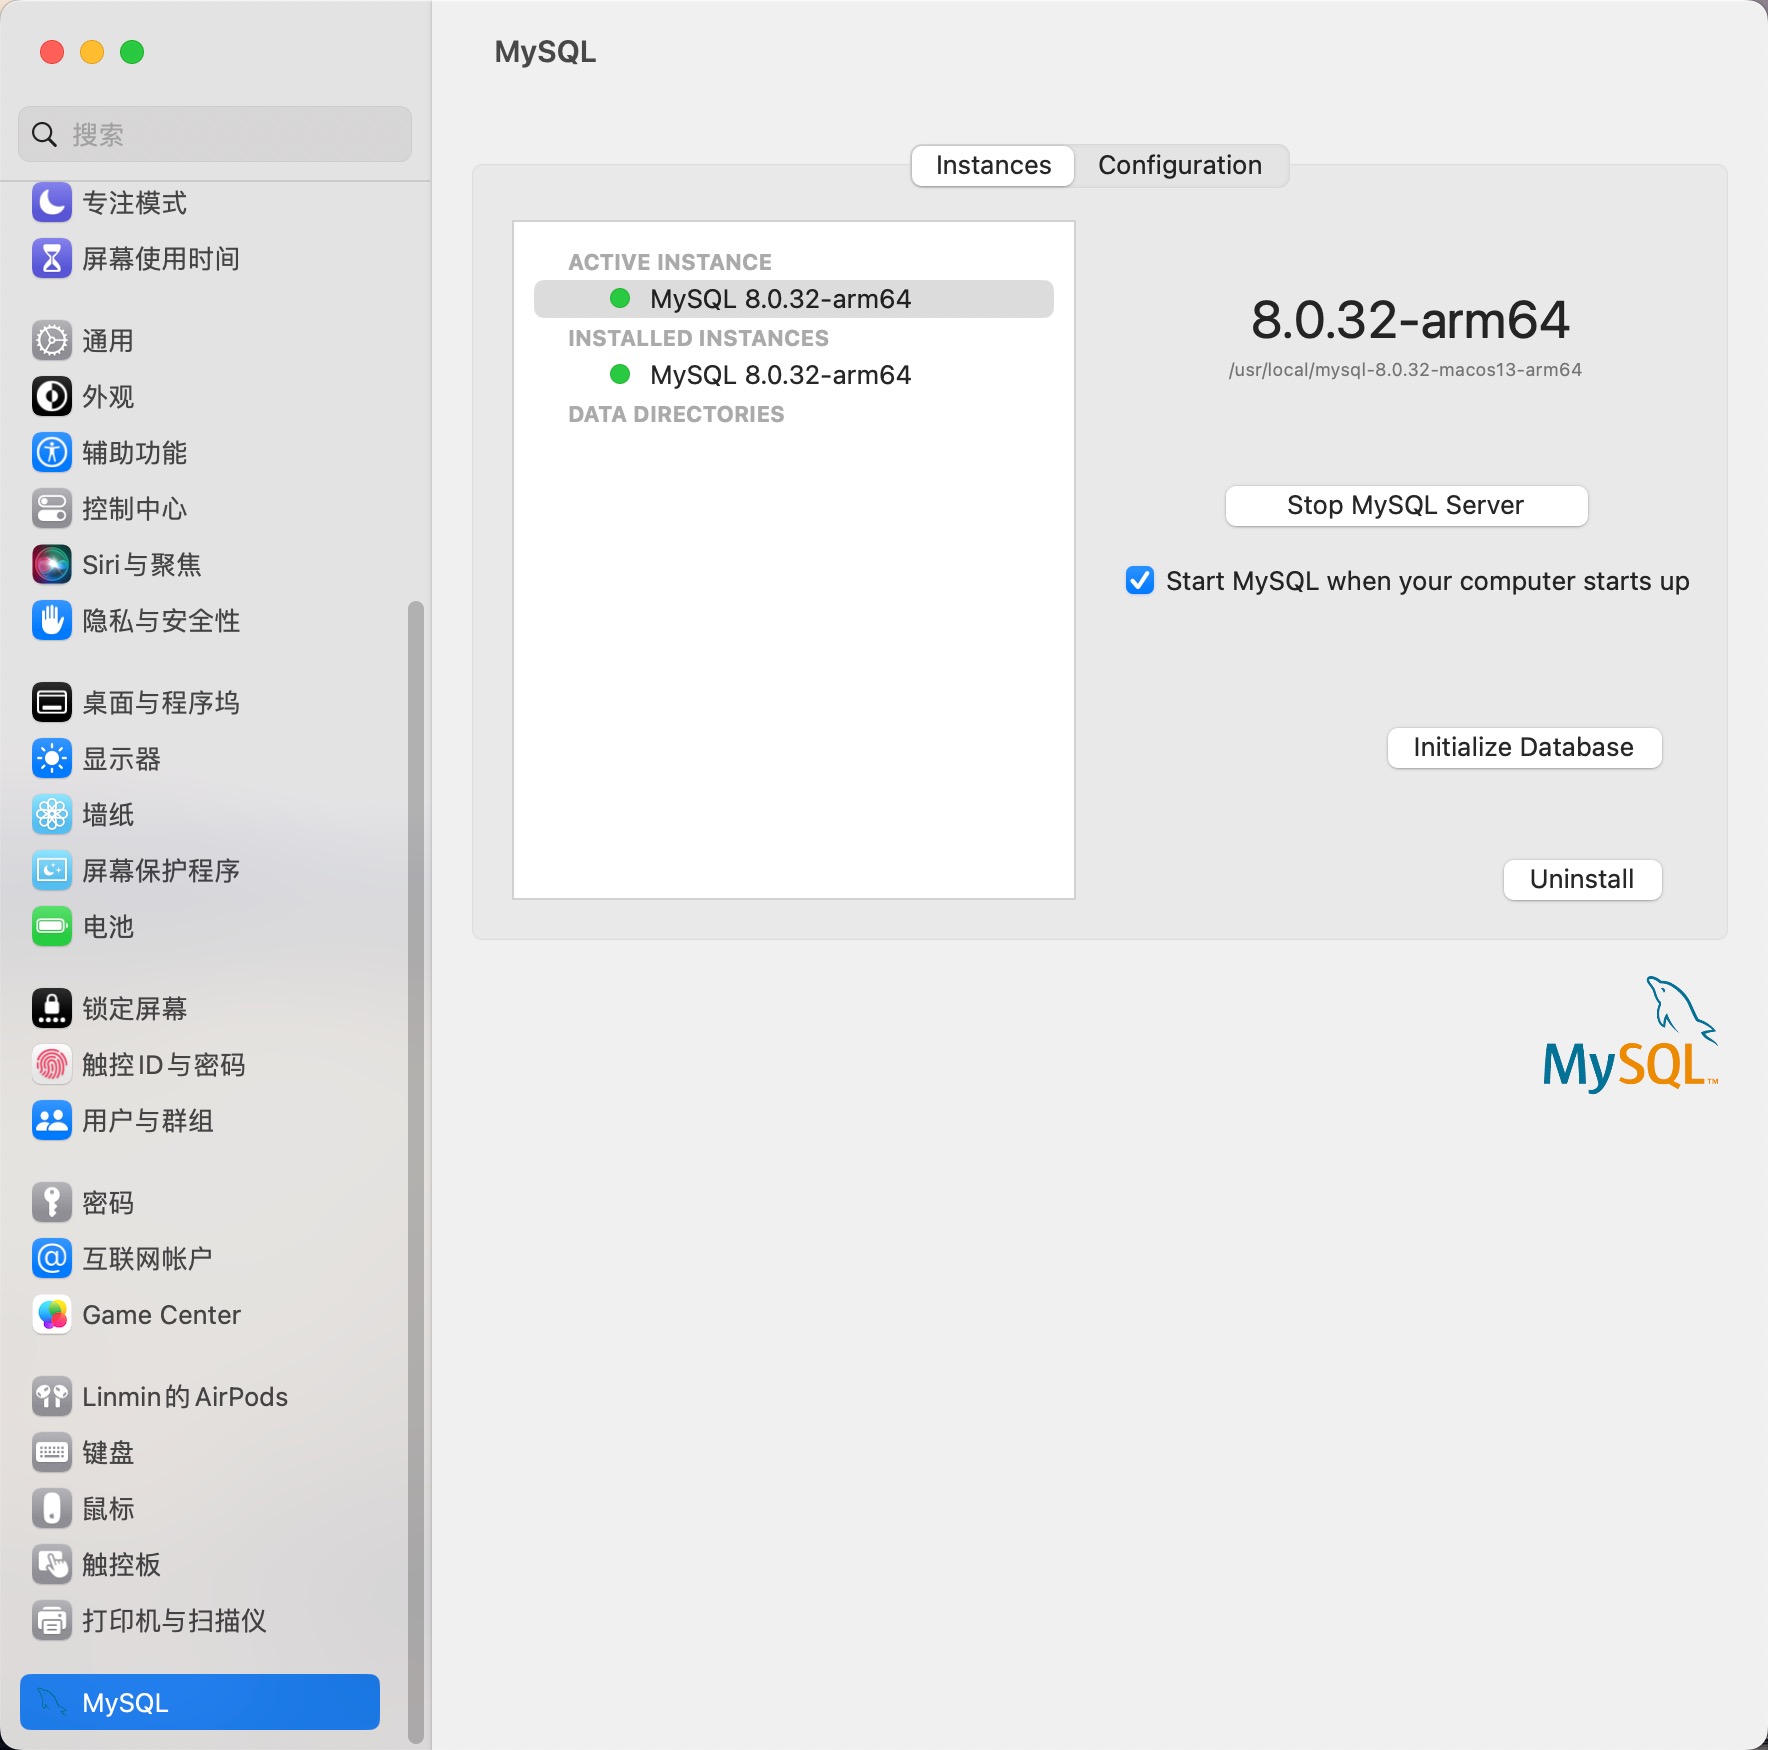Viewport: 1768px width, 1750px height.
Task: Click the sidebar vertical scrollbar
Action: tap(416, 1170)
